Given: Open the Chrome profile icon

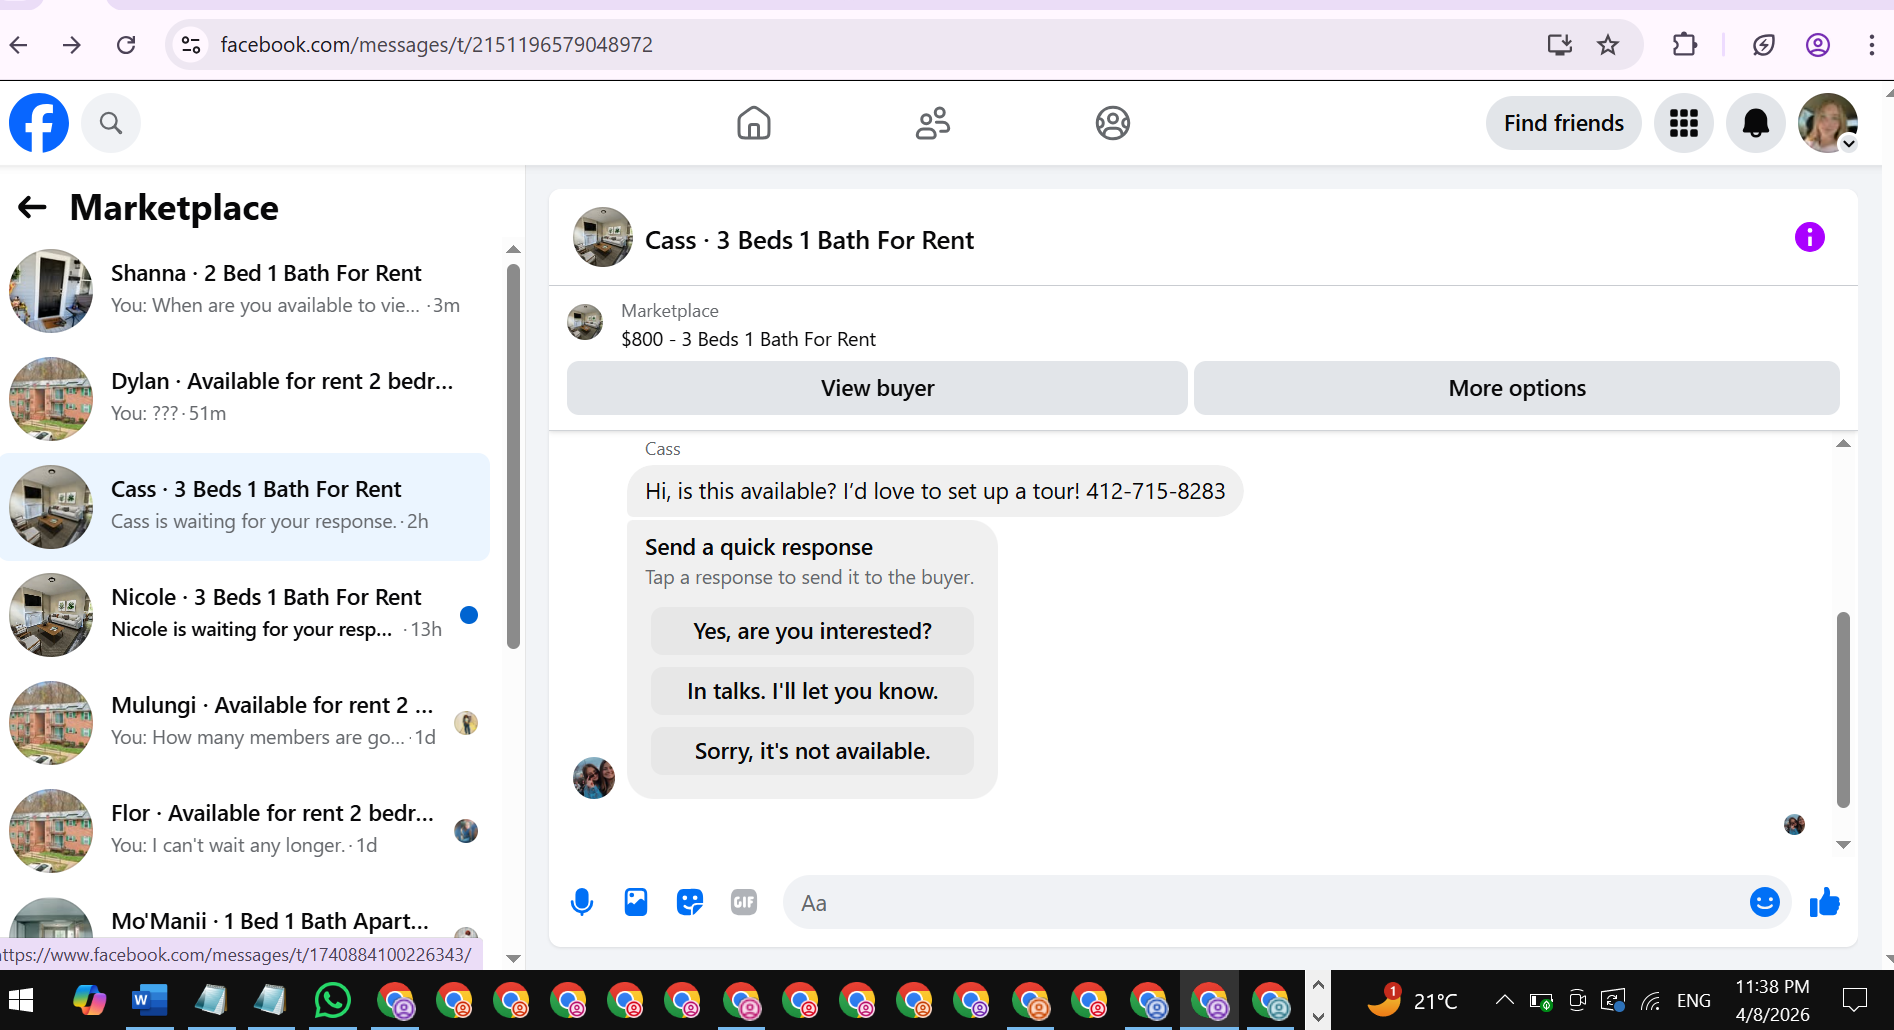Looking at the screenshot, I should 1818,45.
